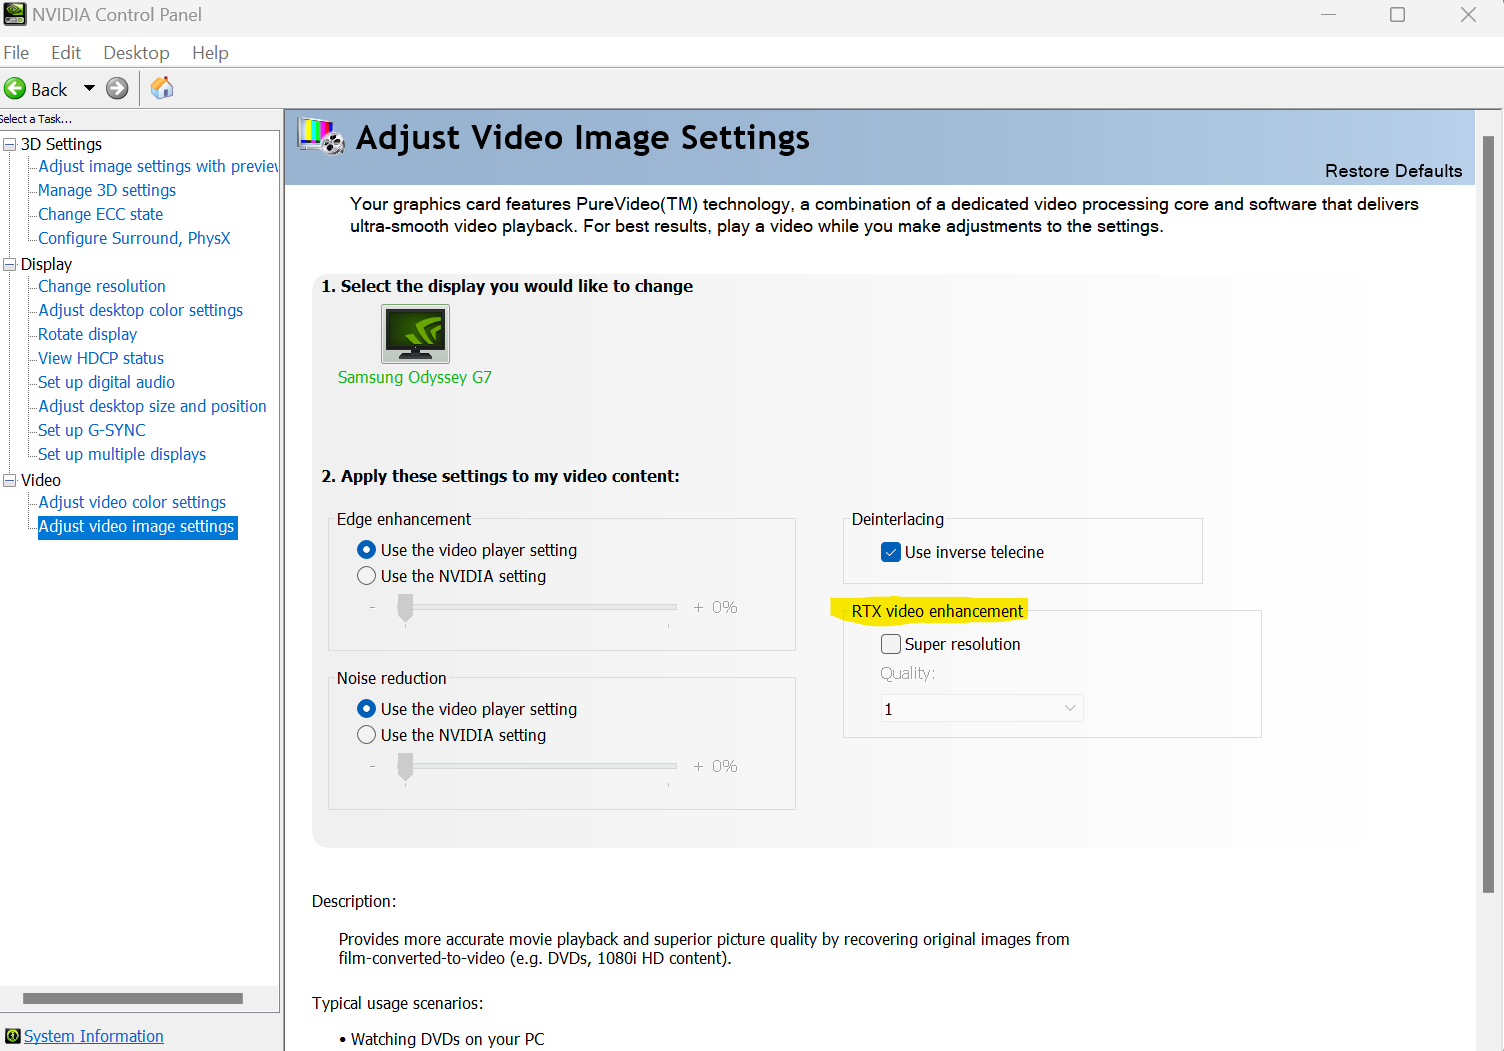1504x1051 pixels.
Task: Open Change ECC state
Action: (101, 214)
